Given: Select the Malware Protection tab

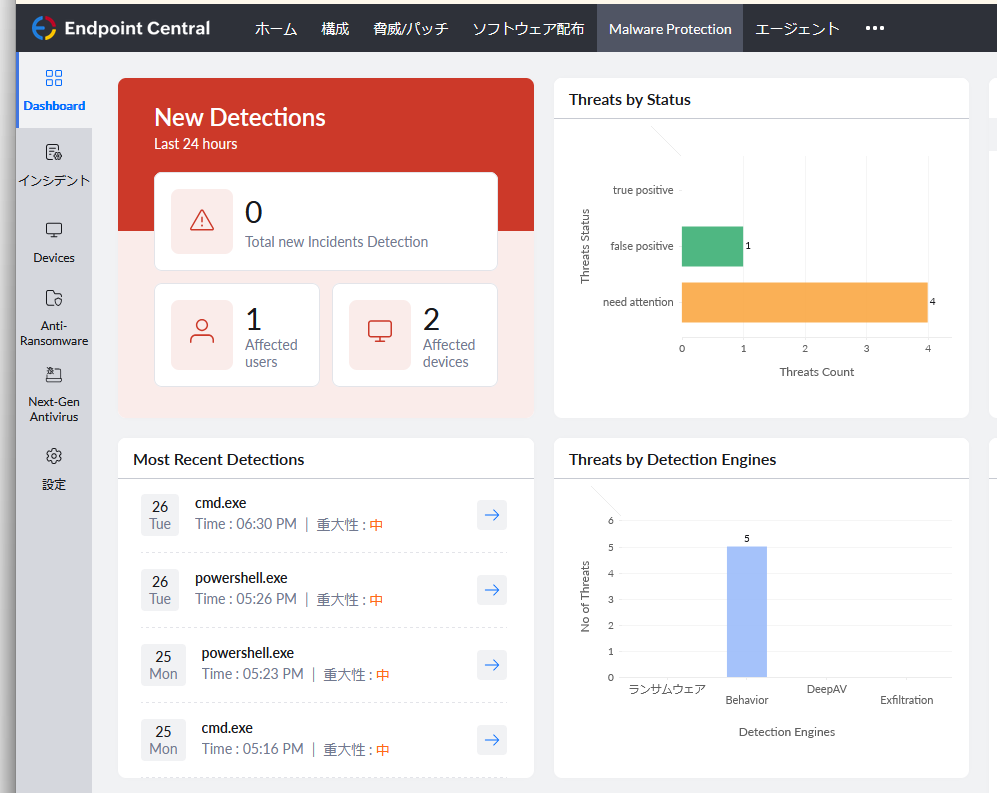Looking at the screenshot, I should [x=670, y=29].
